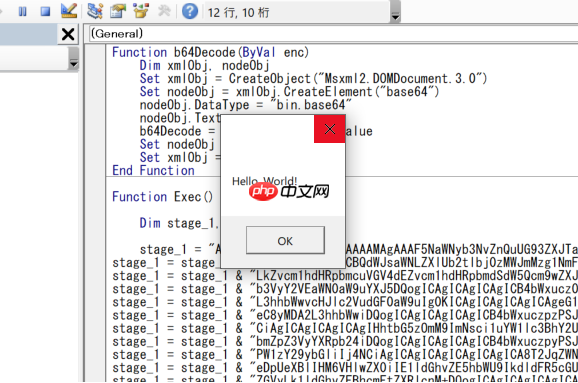Click the CreateObject("Msxml2.DOMDocument.3.0") line
Viewport: 578px width, 383px height.
[x=313, y=79]
